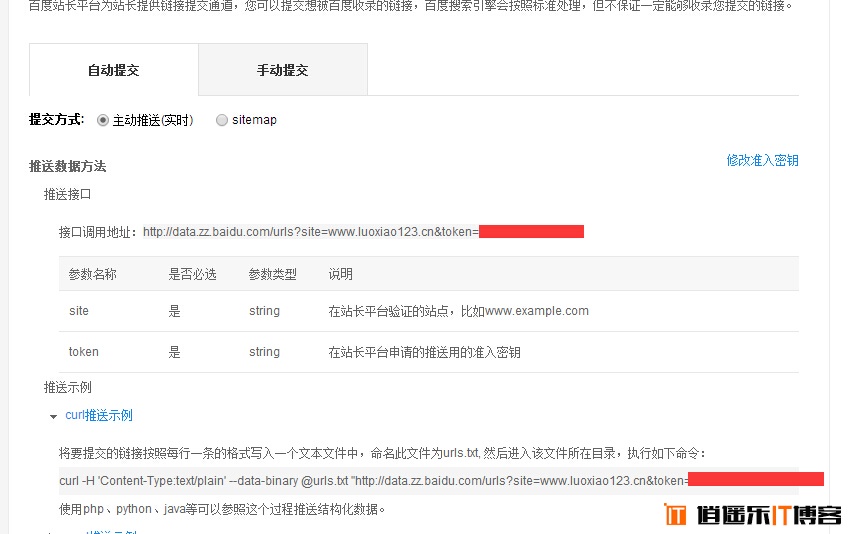Viewport: 864px width, 534px height.
Task: Click the 说明 column header
Action: coord(341,274)
